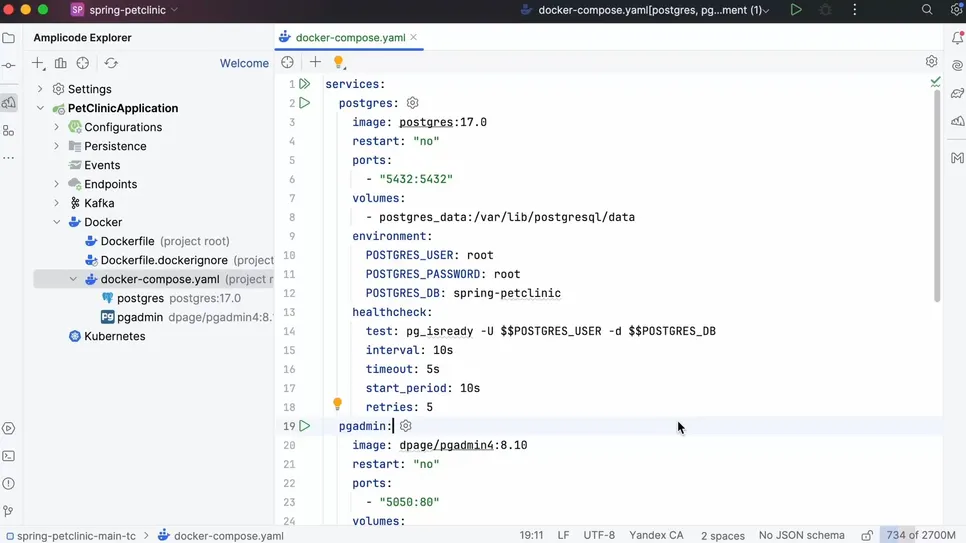Screen dimensions: 966x543
Task: Select Kubernetes in the explorer tree
Action: coord(115,337)
